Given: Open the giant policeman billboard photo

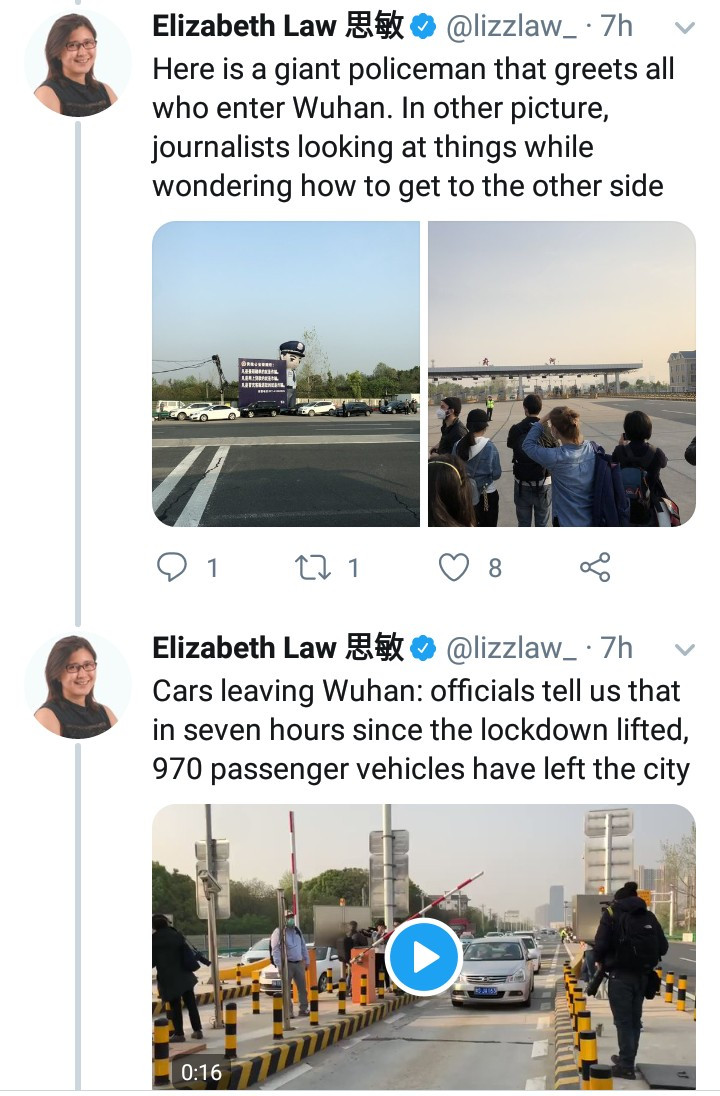Looking at the screenshot, I should (x=286, y=374).
